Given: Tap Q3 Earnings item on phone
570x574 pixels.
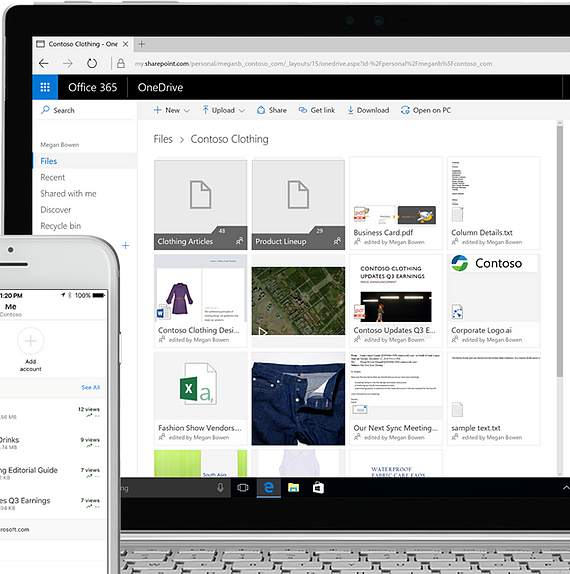Looking at the screenshot, I should 50,503.
